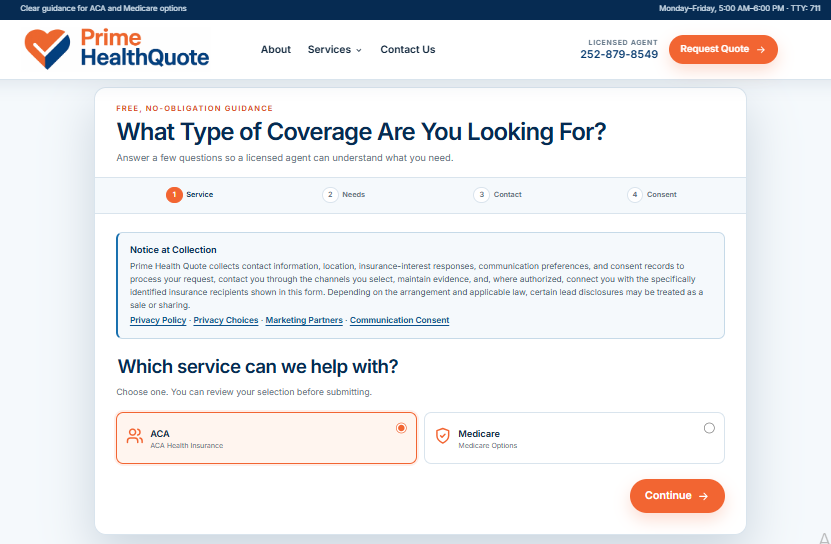
Task: Click step 3 Contact indicator
Action: [497, 195]
